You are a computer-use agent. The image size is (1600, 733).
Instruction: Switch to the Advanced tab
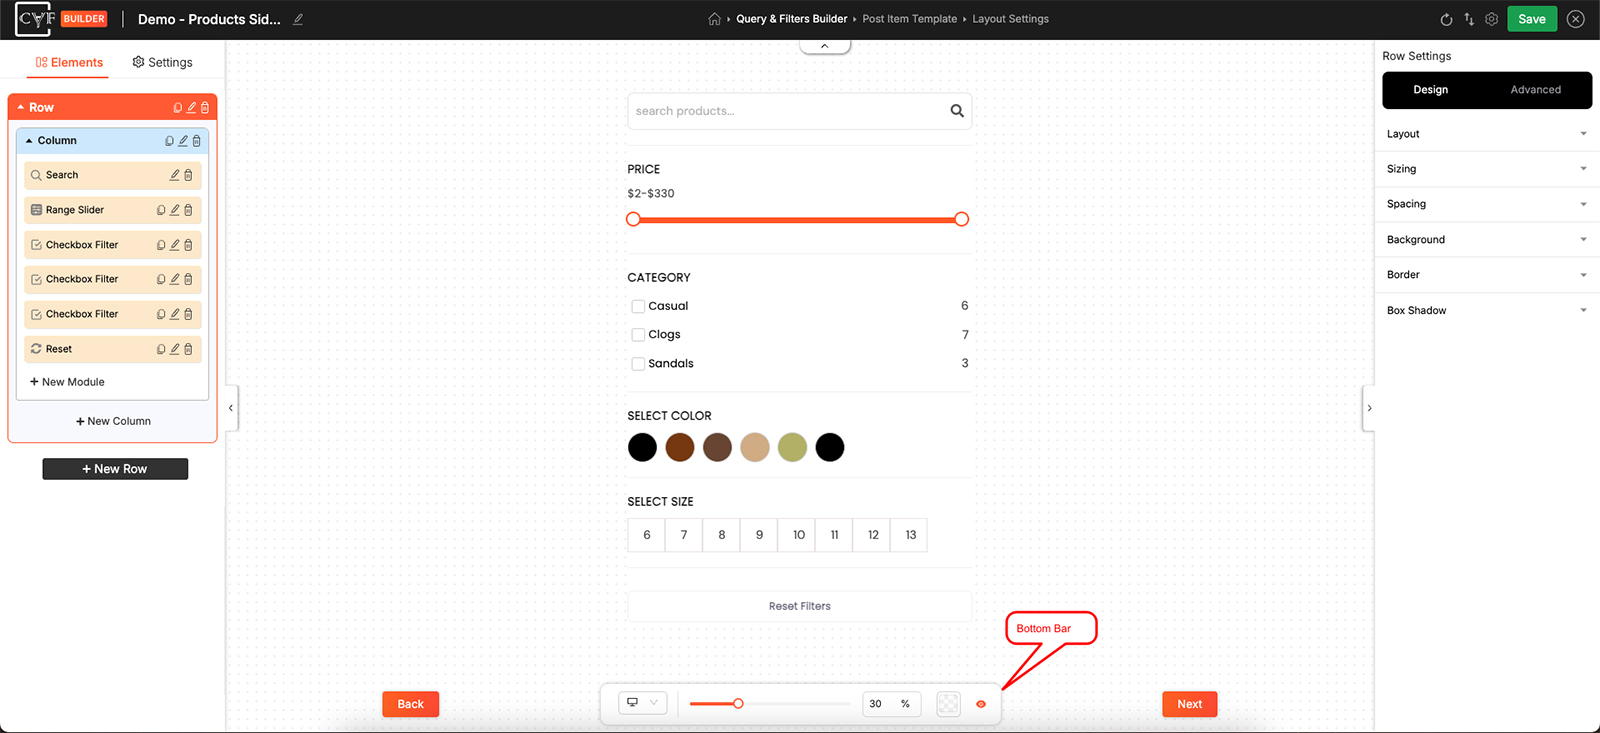click(x=1535, y=90)
